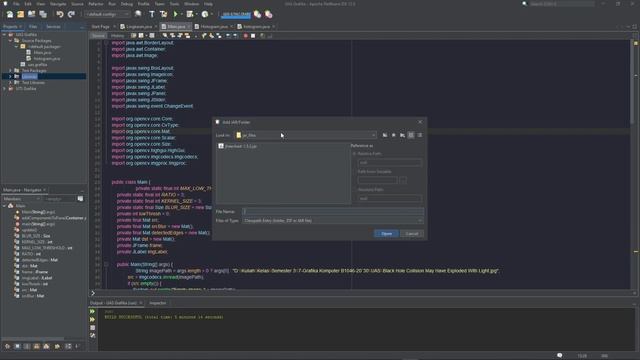Click the second green Re-run icon in Output

[93, 320]
